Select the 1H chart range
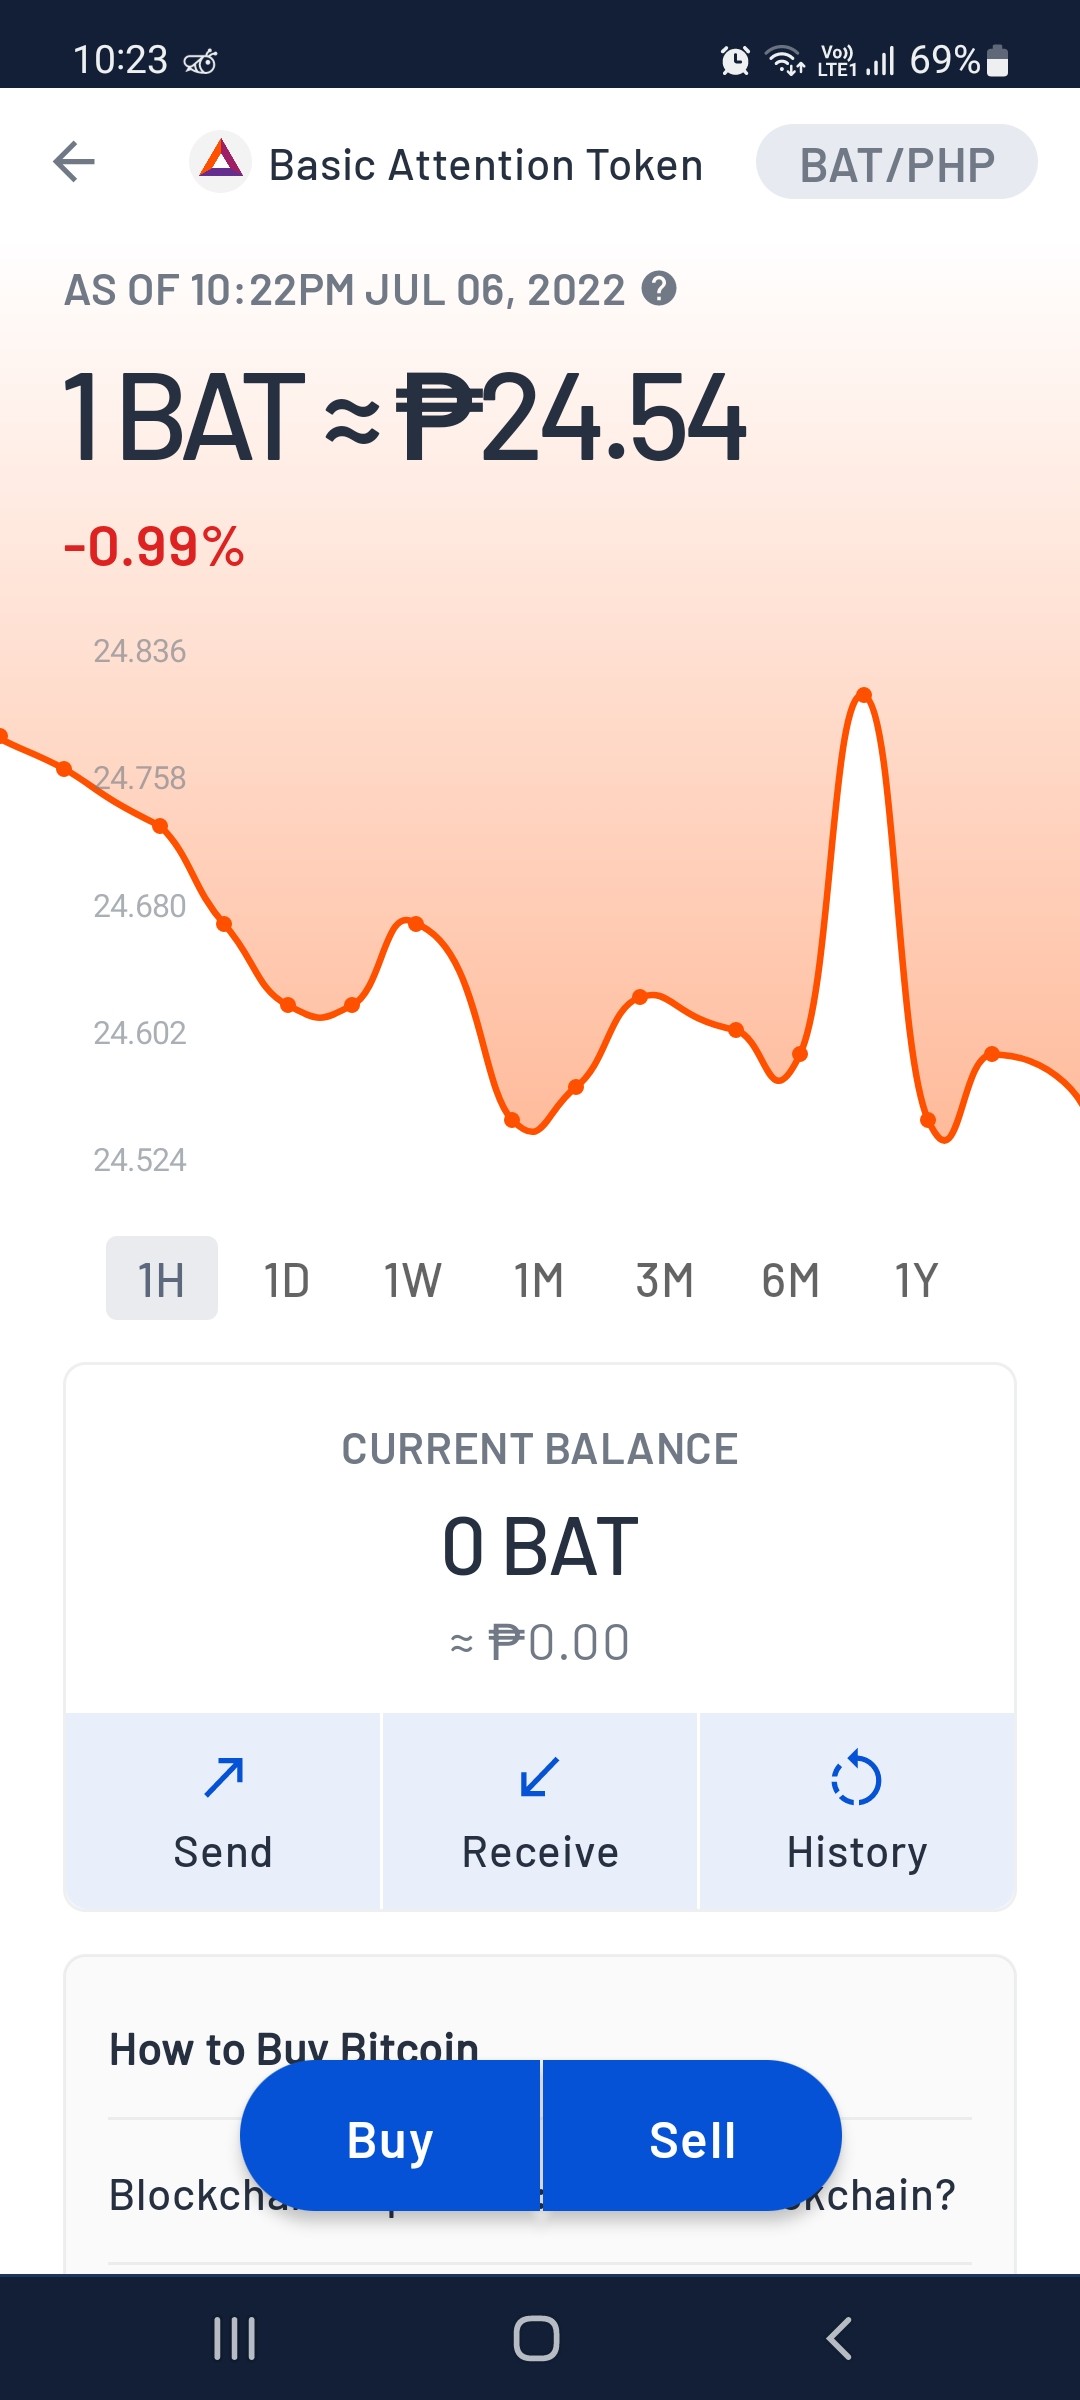Viewport: 1080px width, 2400px height. pos(162,1278)
